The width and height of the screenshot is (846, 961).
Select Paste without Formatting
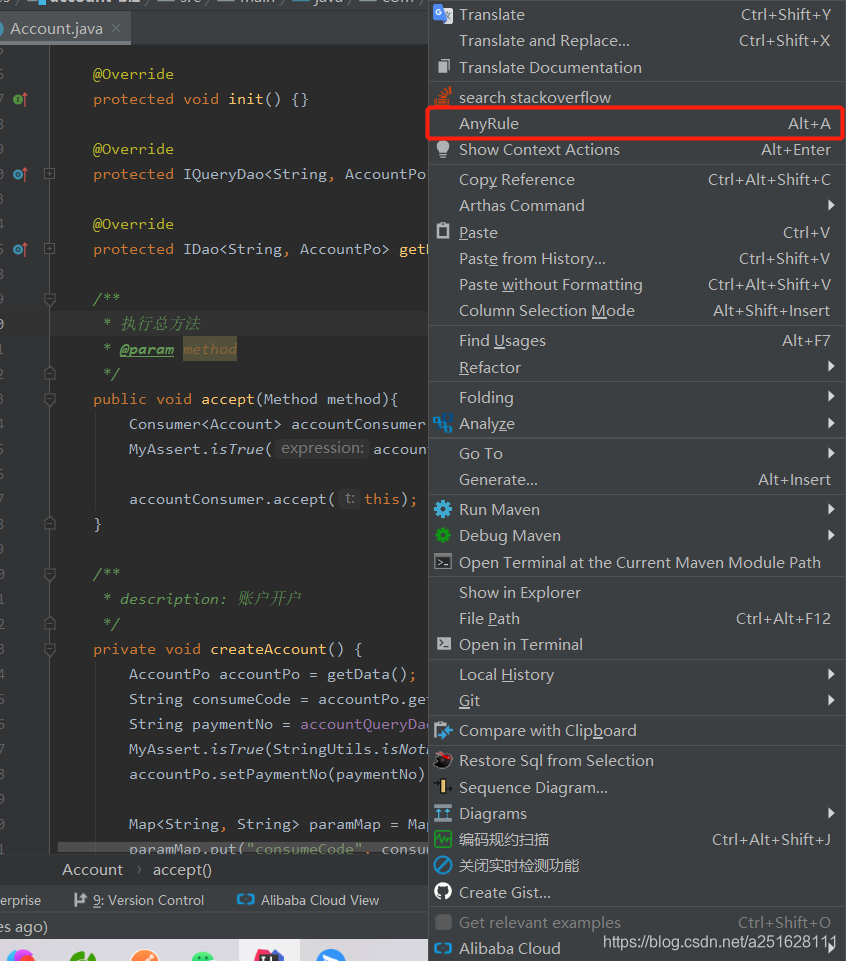click(636, 284)
